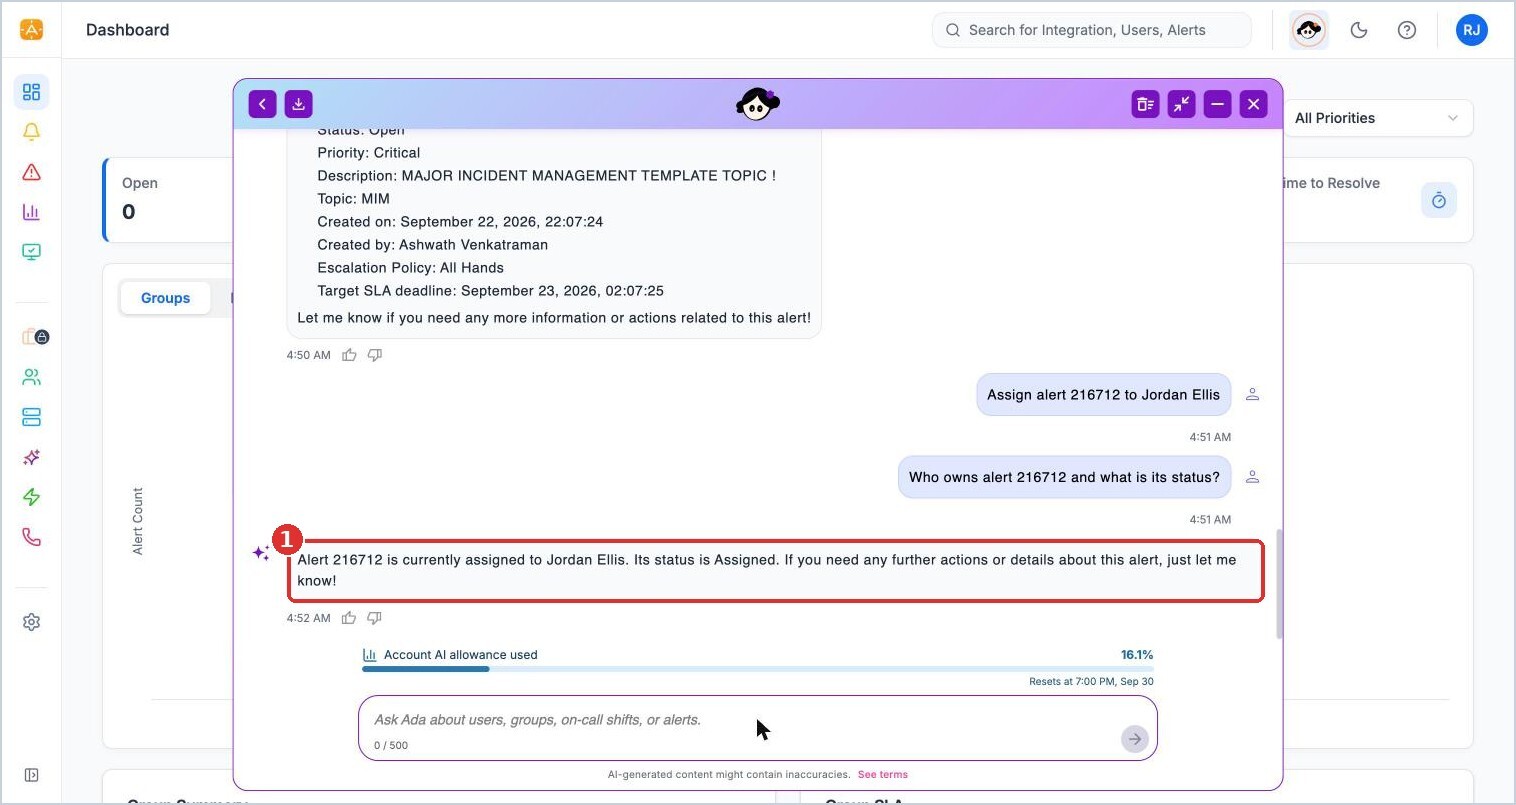The width and height of the screenshot is (1516, 805).
Task: Toggle dark mode moon icon
Action: tap(1359, 30)
